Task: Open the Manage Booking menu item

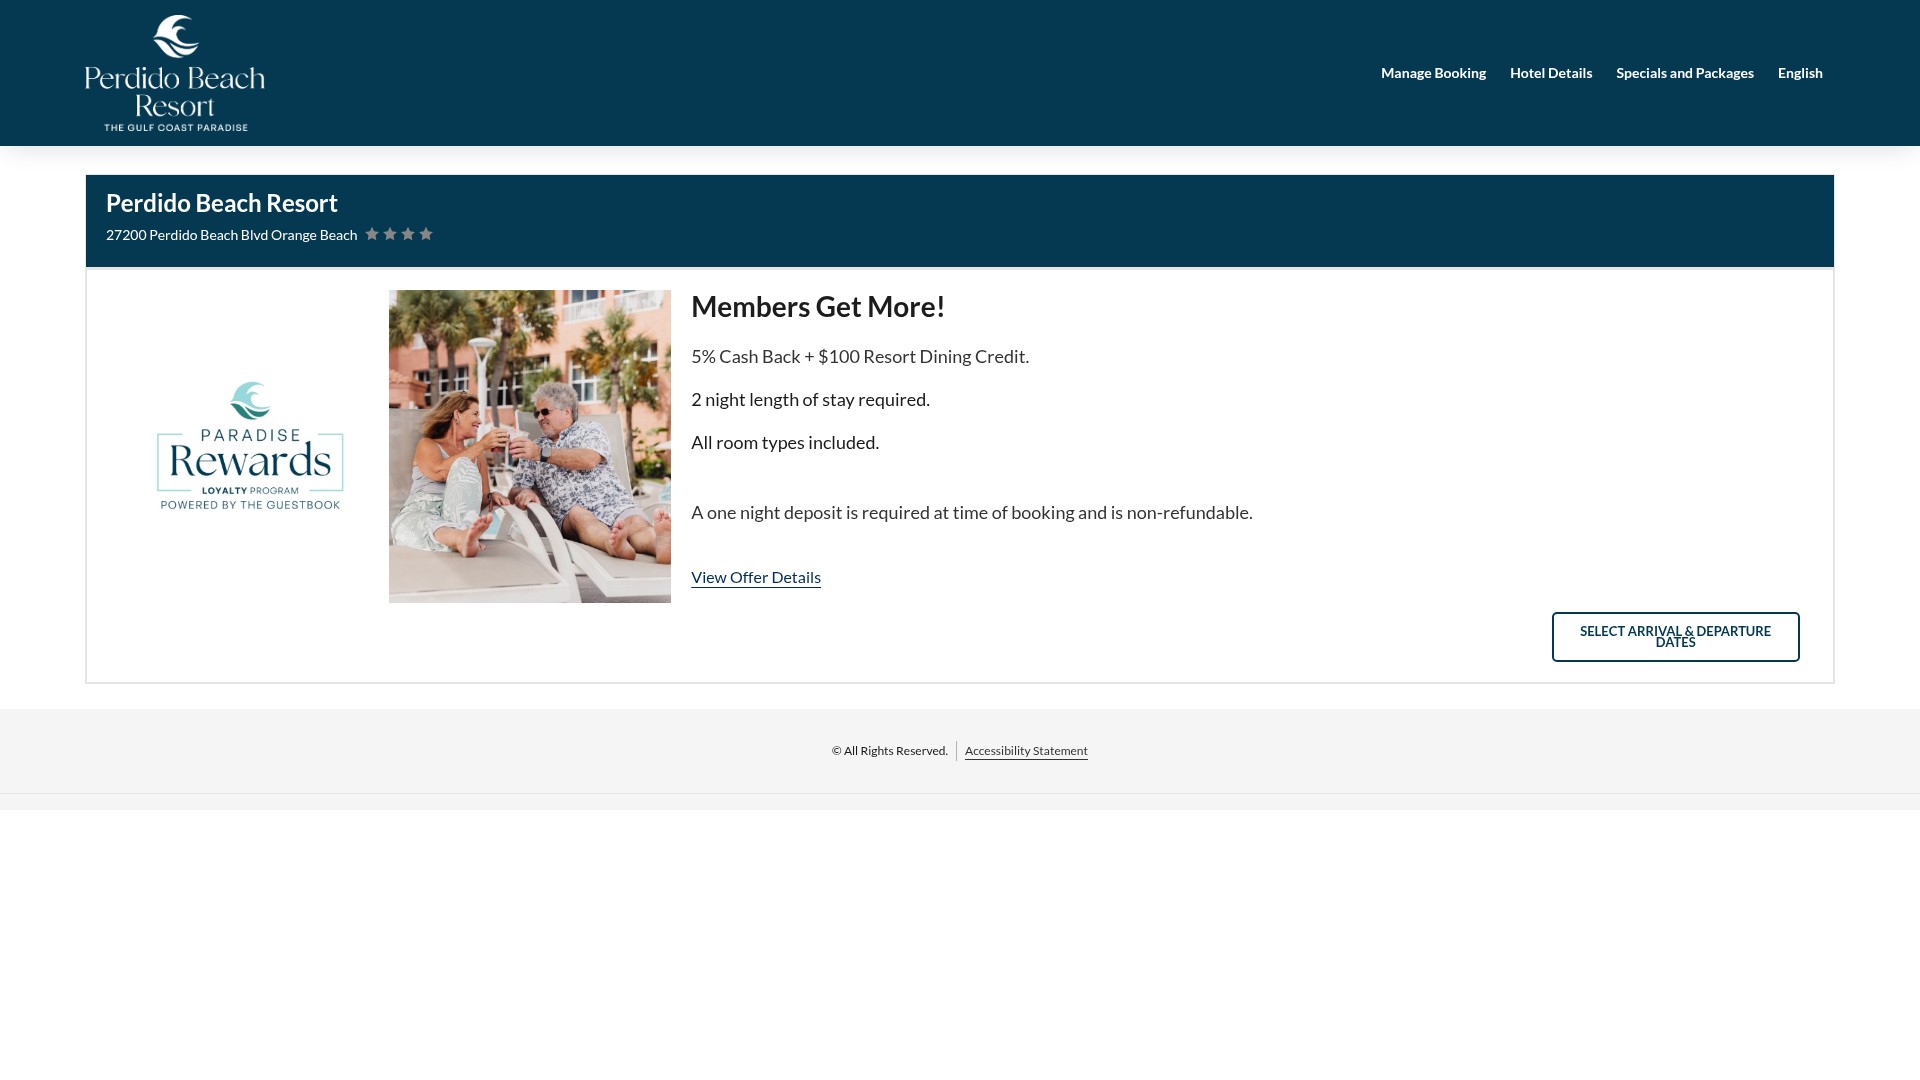Action: tap(1433, 73)
